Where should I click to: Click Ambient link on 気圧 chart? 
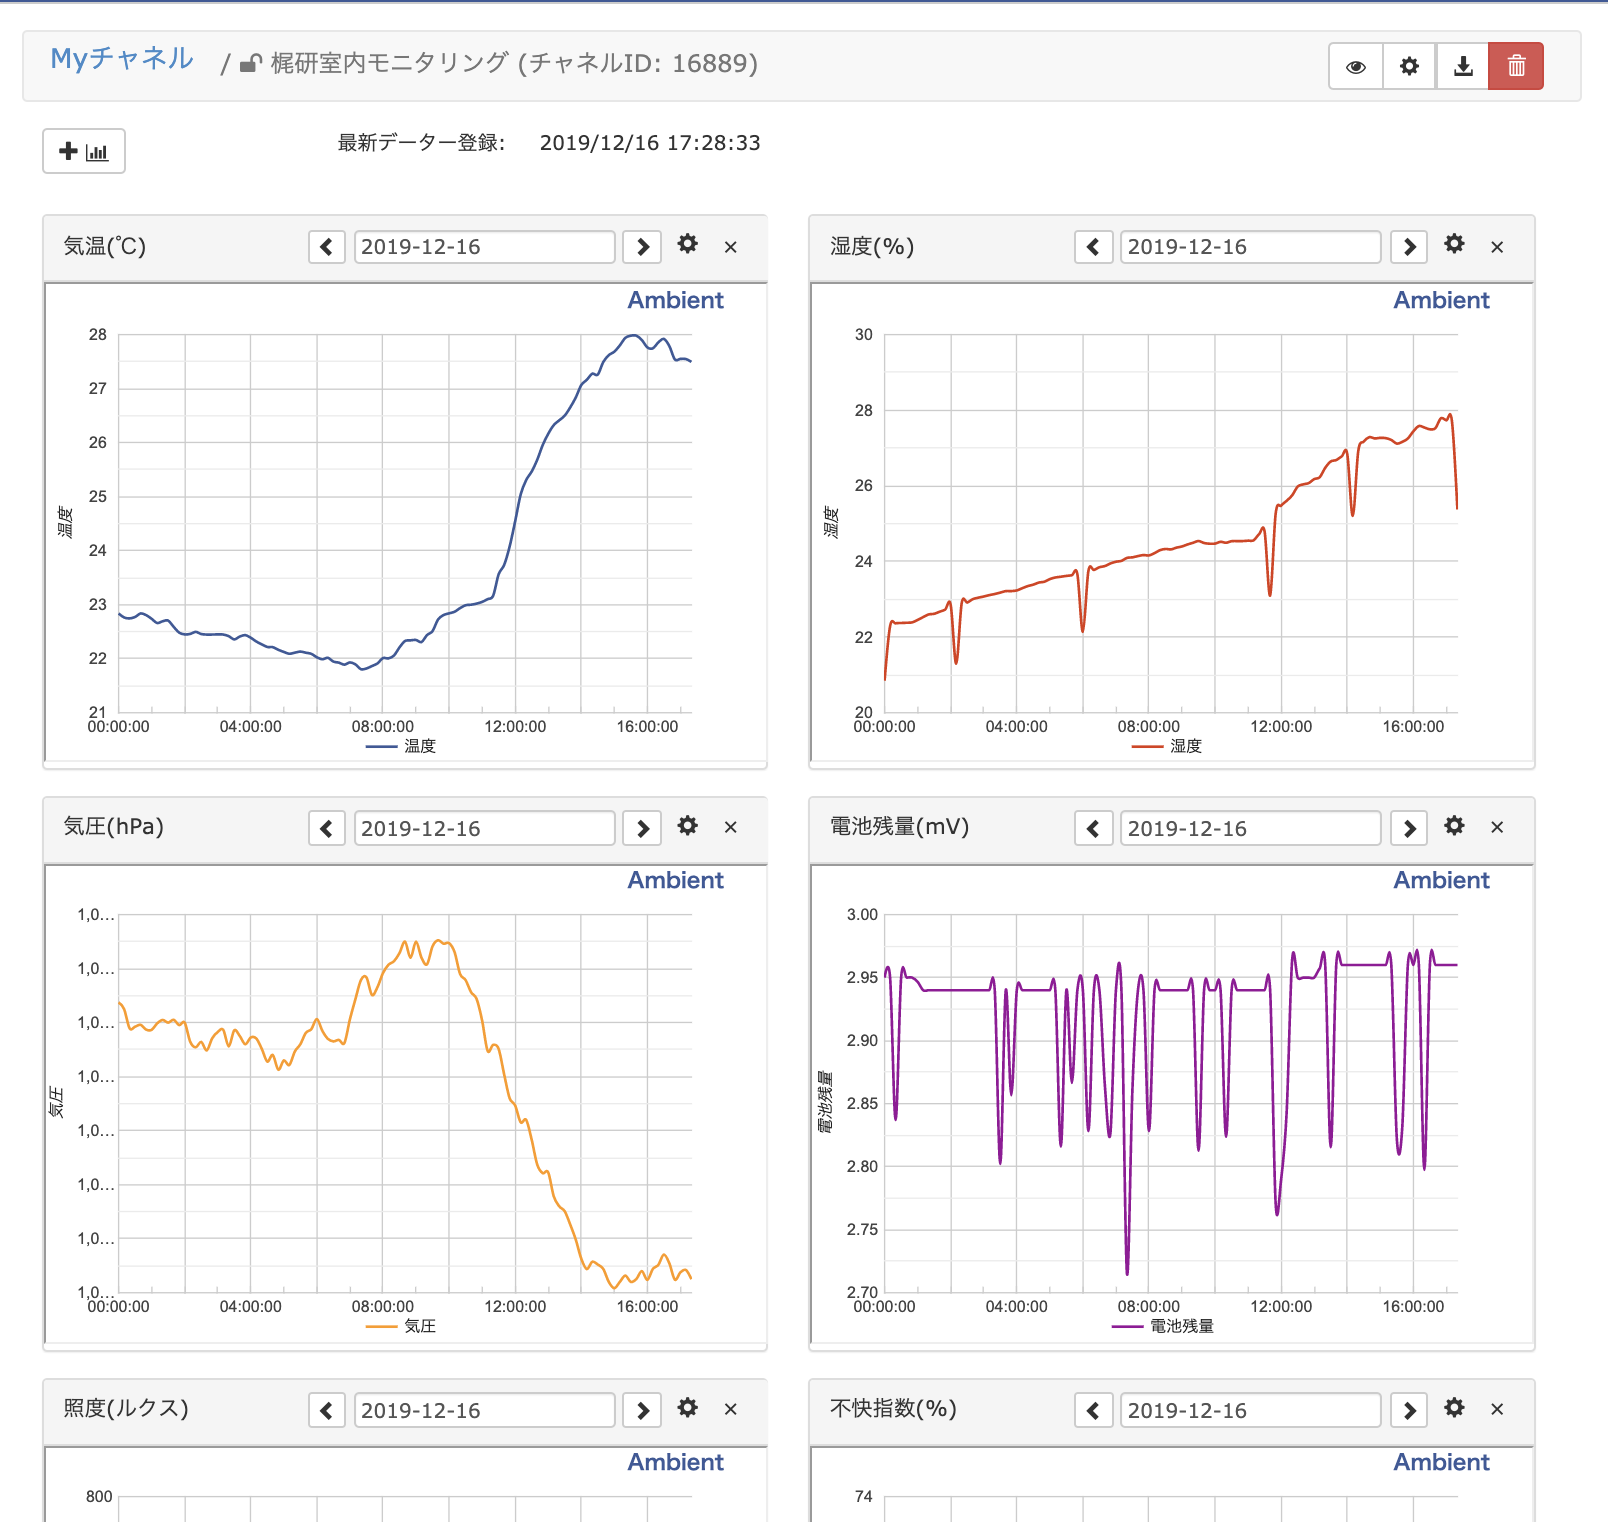coord(675,880)
